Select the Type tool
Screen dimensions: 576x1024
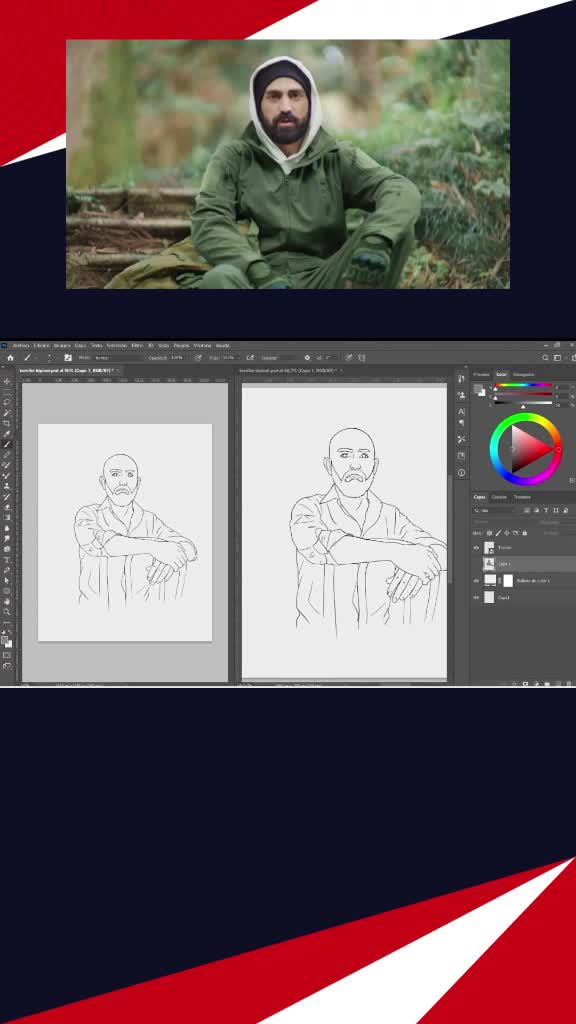click(x=7, y=559)
